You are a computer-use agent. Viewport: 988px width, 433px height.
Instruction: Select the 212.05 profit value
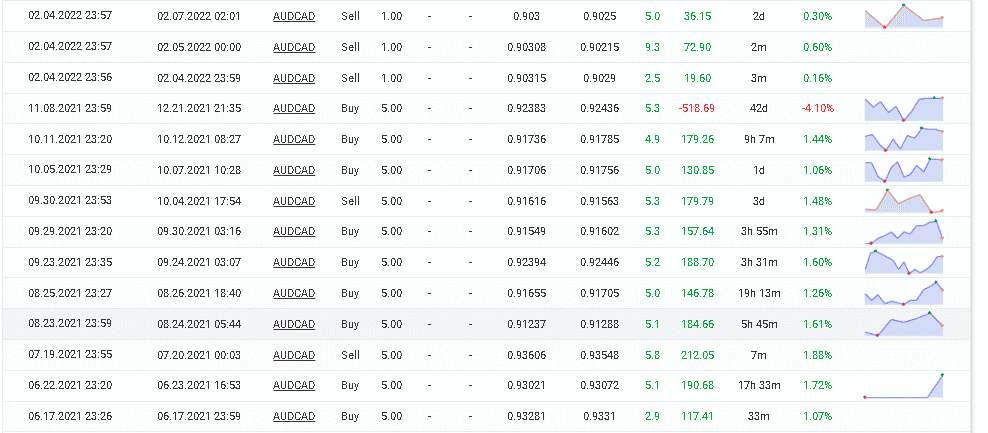click(698, 355)
